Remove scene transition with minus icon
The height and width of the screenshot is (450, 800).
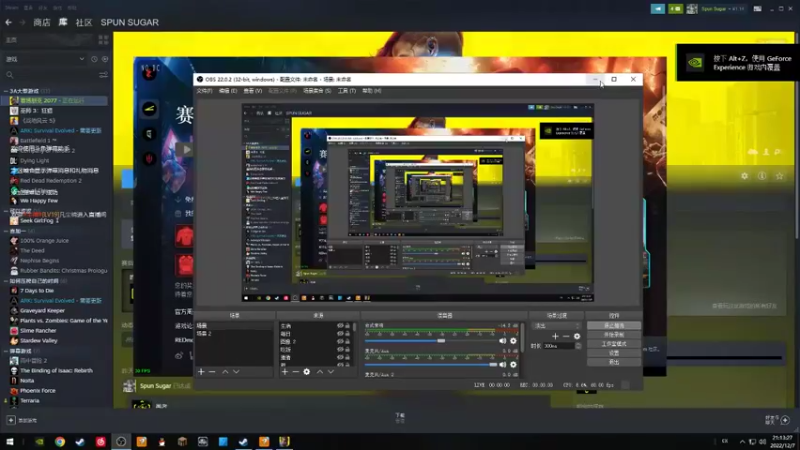coord(566,336)
